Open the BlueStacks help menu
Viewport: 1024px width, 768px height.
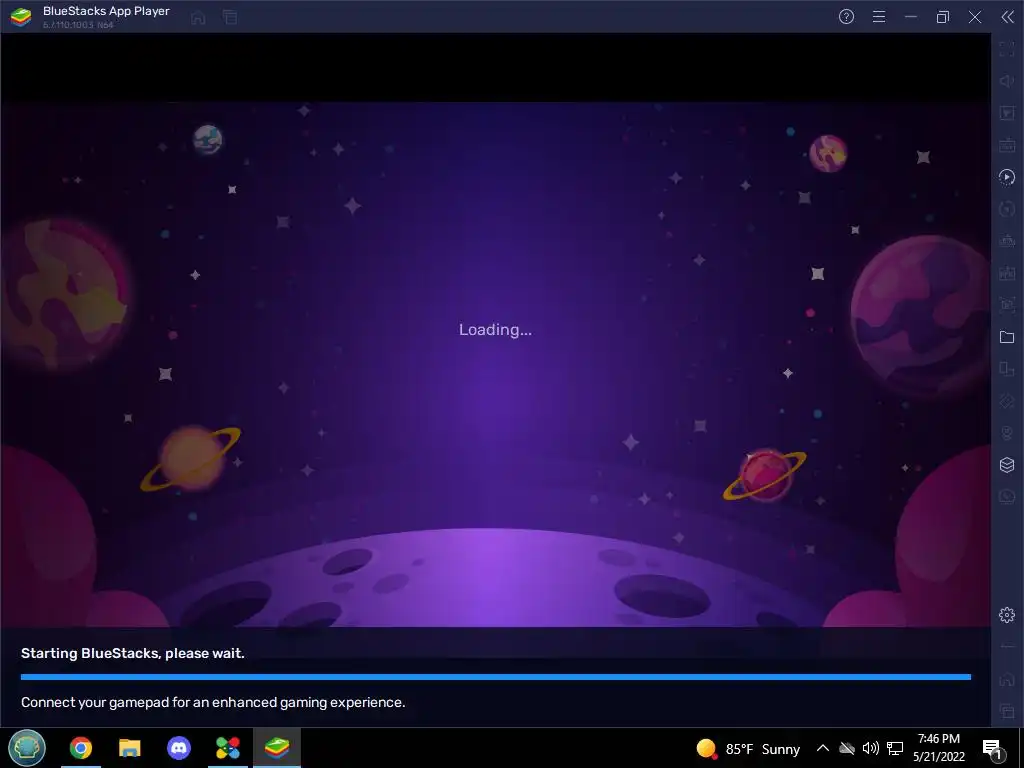pyautogui.click(x=846, y=17)
